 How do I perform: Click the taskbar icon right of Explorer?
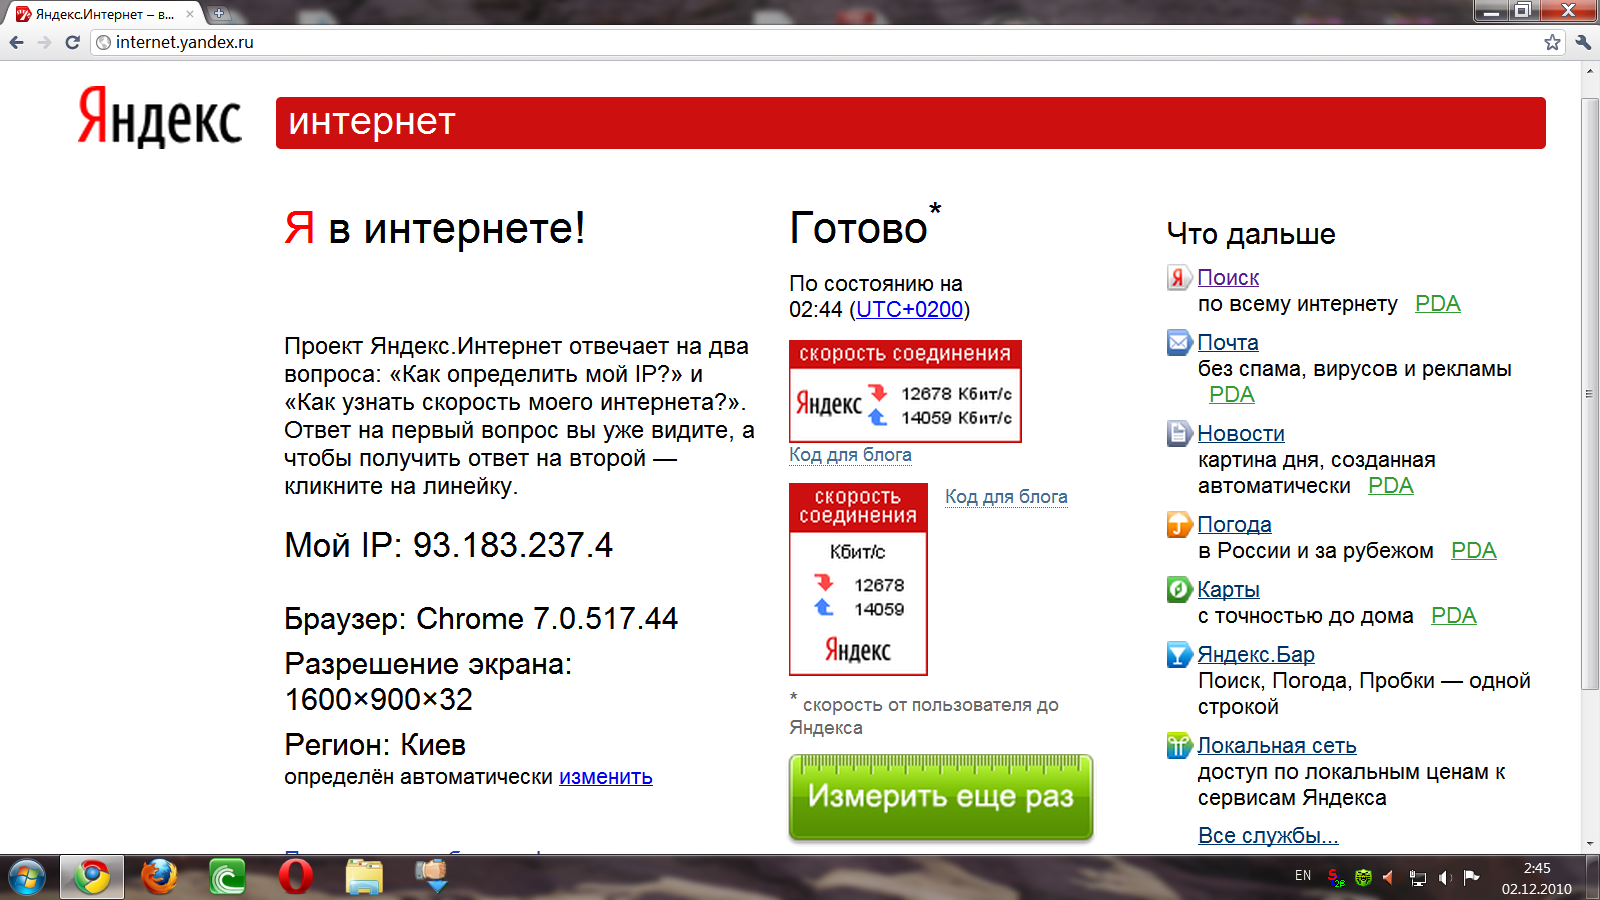pos(432,875)
